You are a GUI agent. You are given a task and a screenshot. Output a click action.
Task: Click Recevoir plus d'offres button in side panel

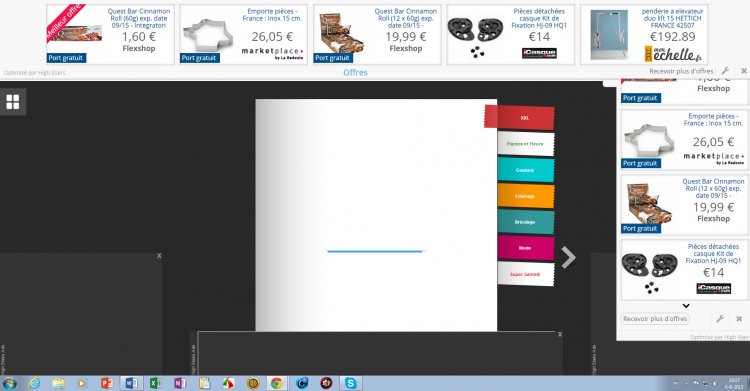[655, 319]
